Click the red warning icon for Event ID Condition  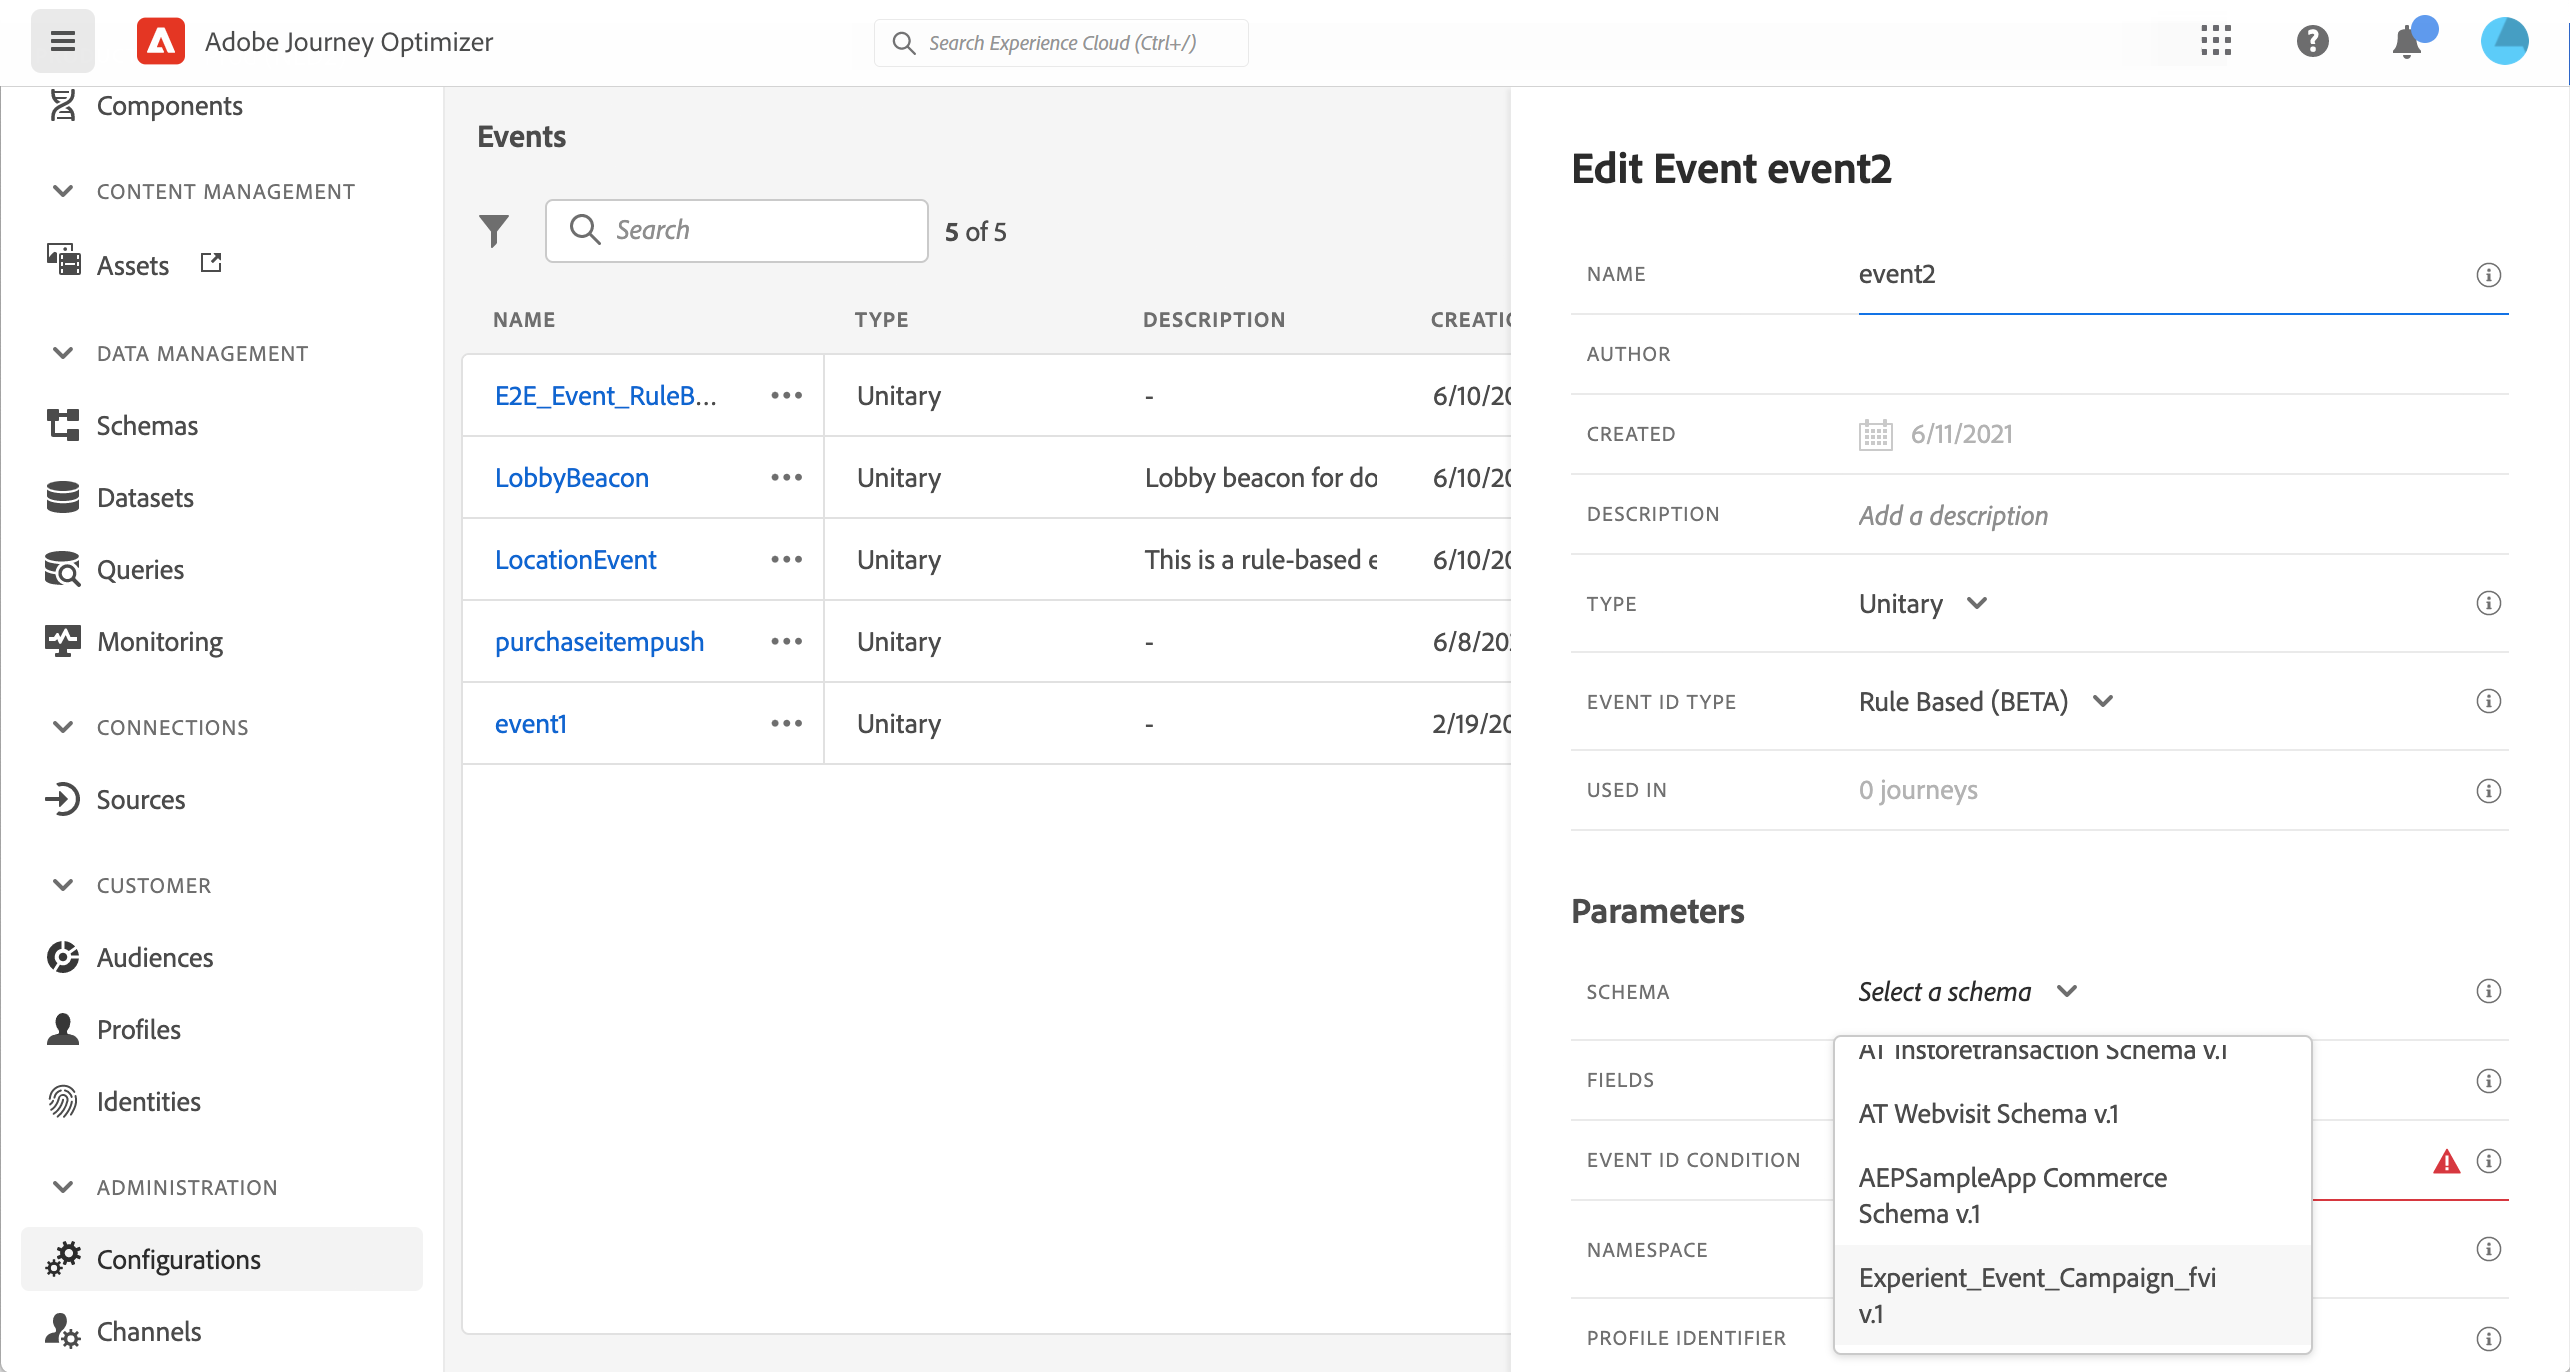coord(2446,1161)
